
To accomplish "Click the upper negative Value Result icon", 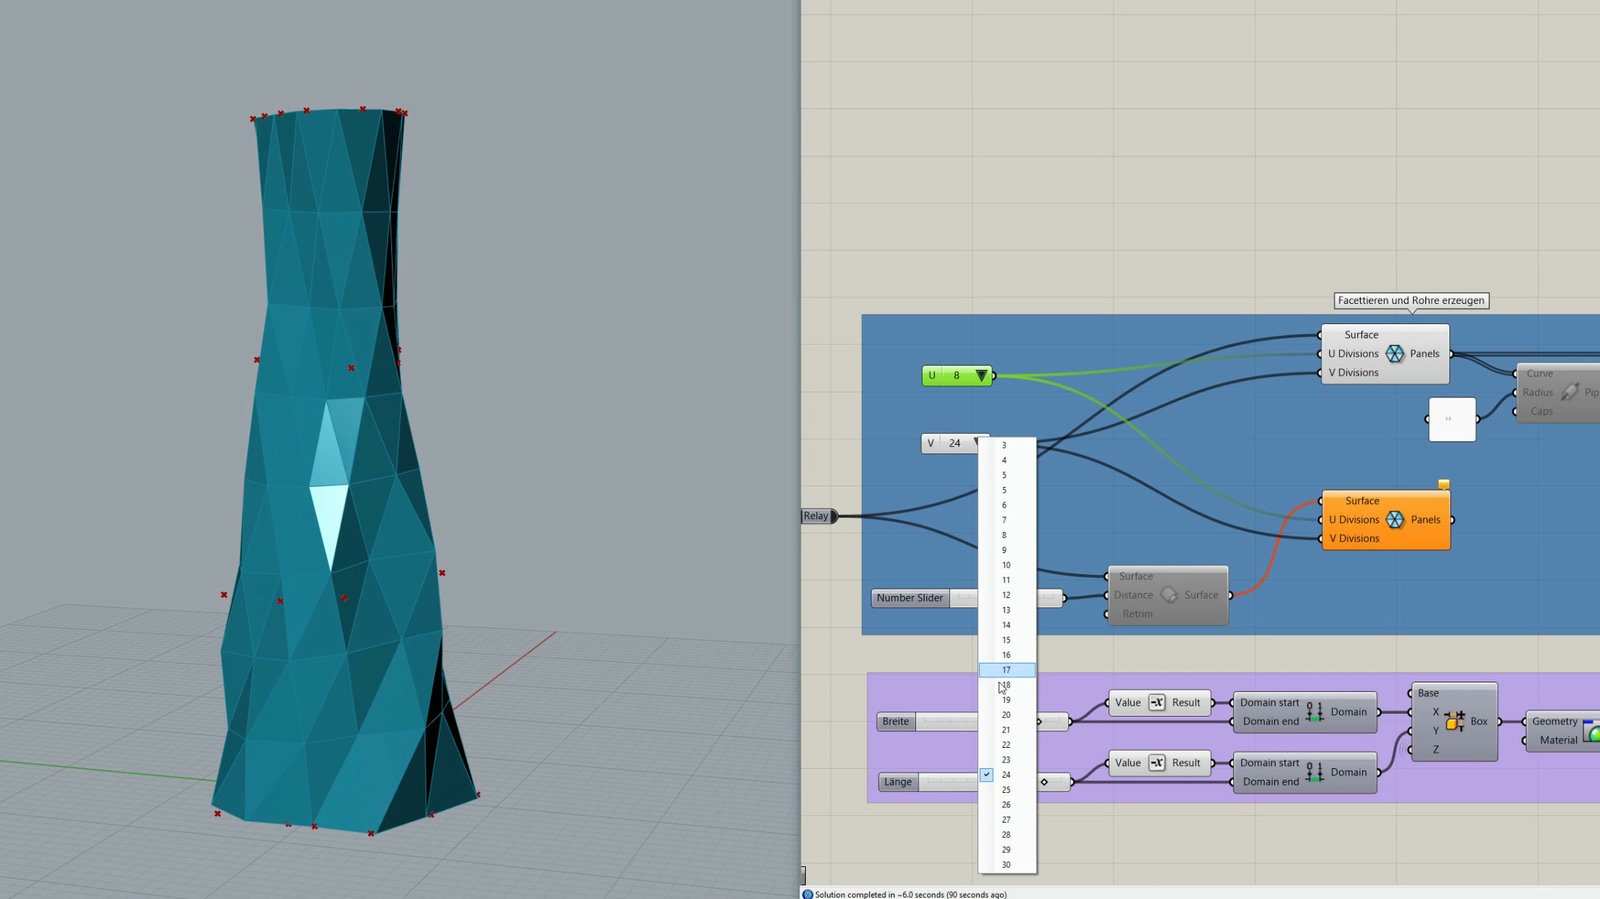I will coord(1157,703).
